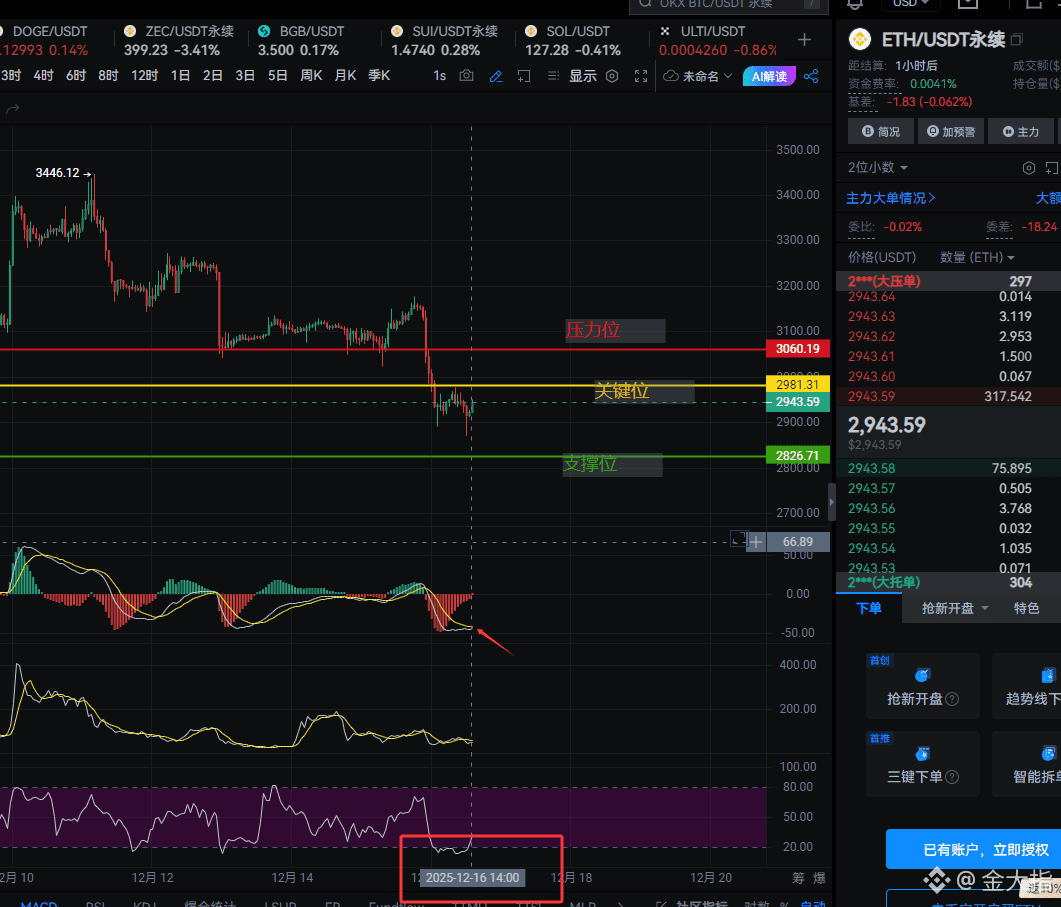The height and width of the screenshot is (907, 1061).
Task: Open the screenshot camera tool
Action: coord(466,76)
